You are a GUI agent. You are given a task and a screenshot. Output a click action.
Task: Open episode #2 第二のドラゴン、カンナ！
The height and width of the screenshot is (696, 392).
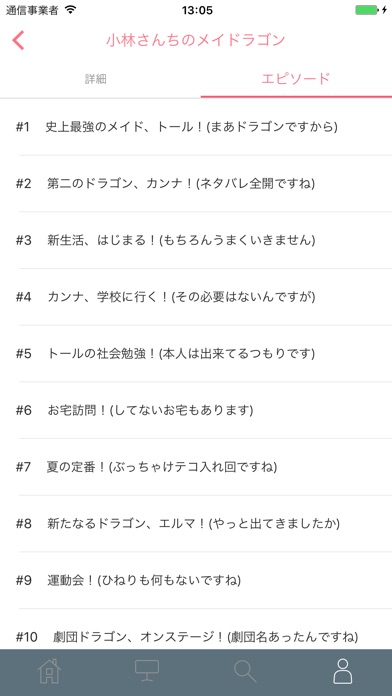point(196,183)
